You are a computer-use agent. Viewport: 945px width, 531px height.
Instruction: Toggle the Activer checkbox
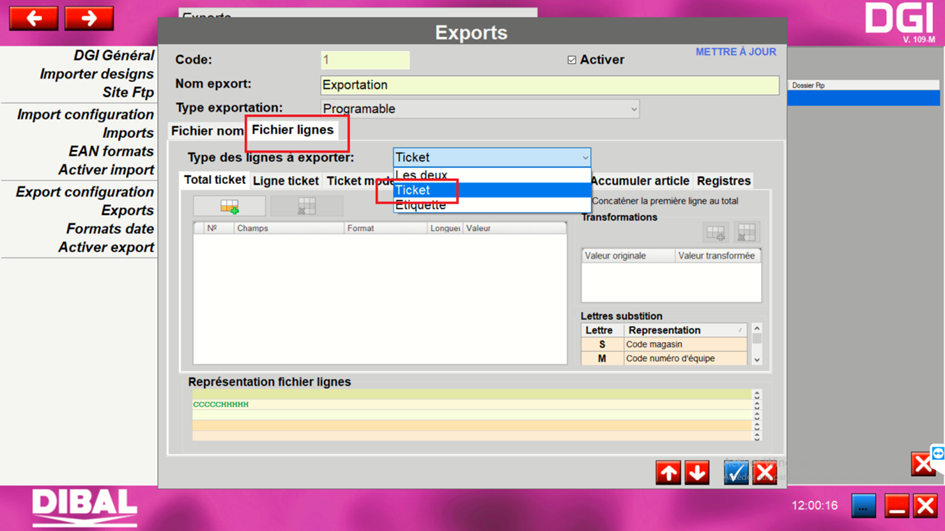click(572, 60)
